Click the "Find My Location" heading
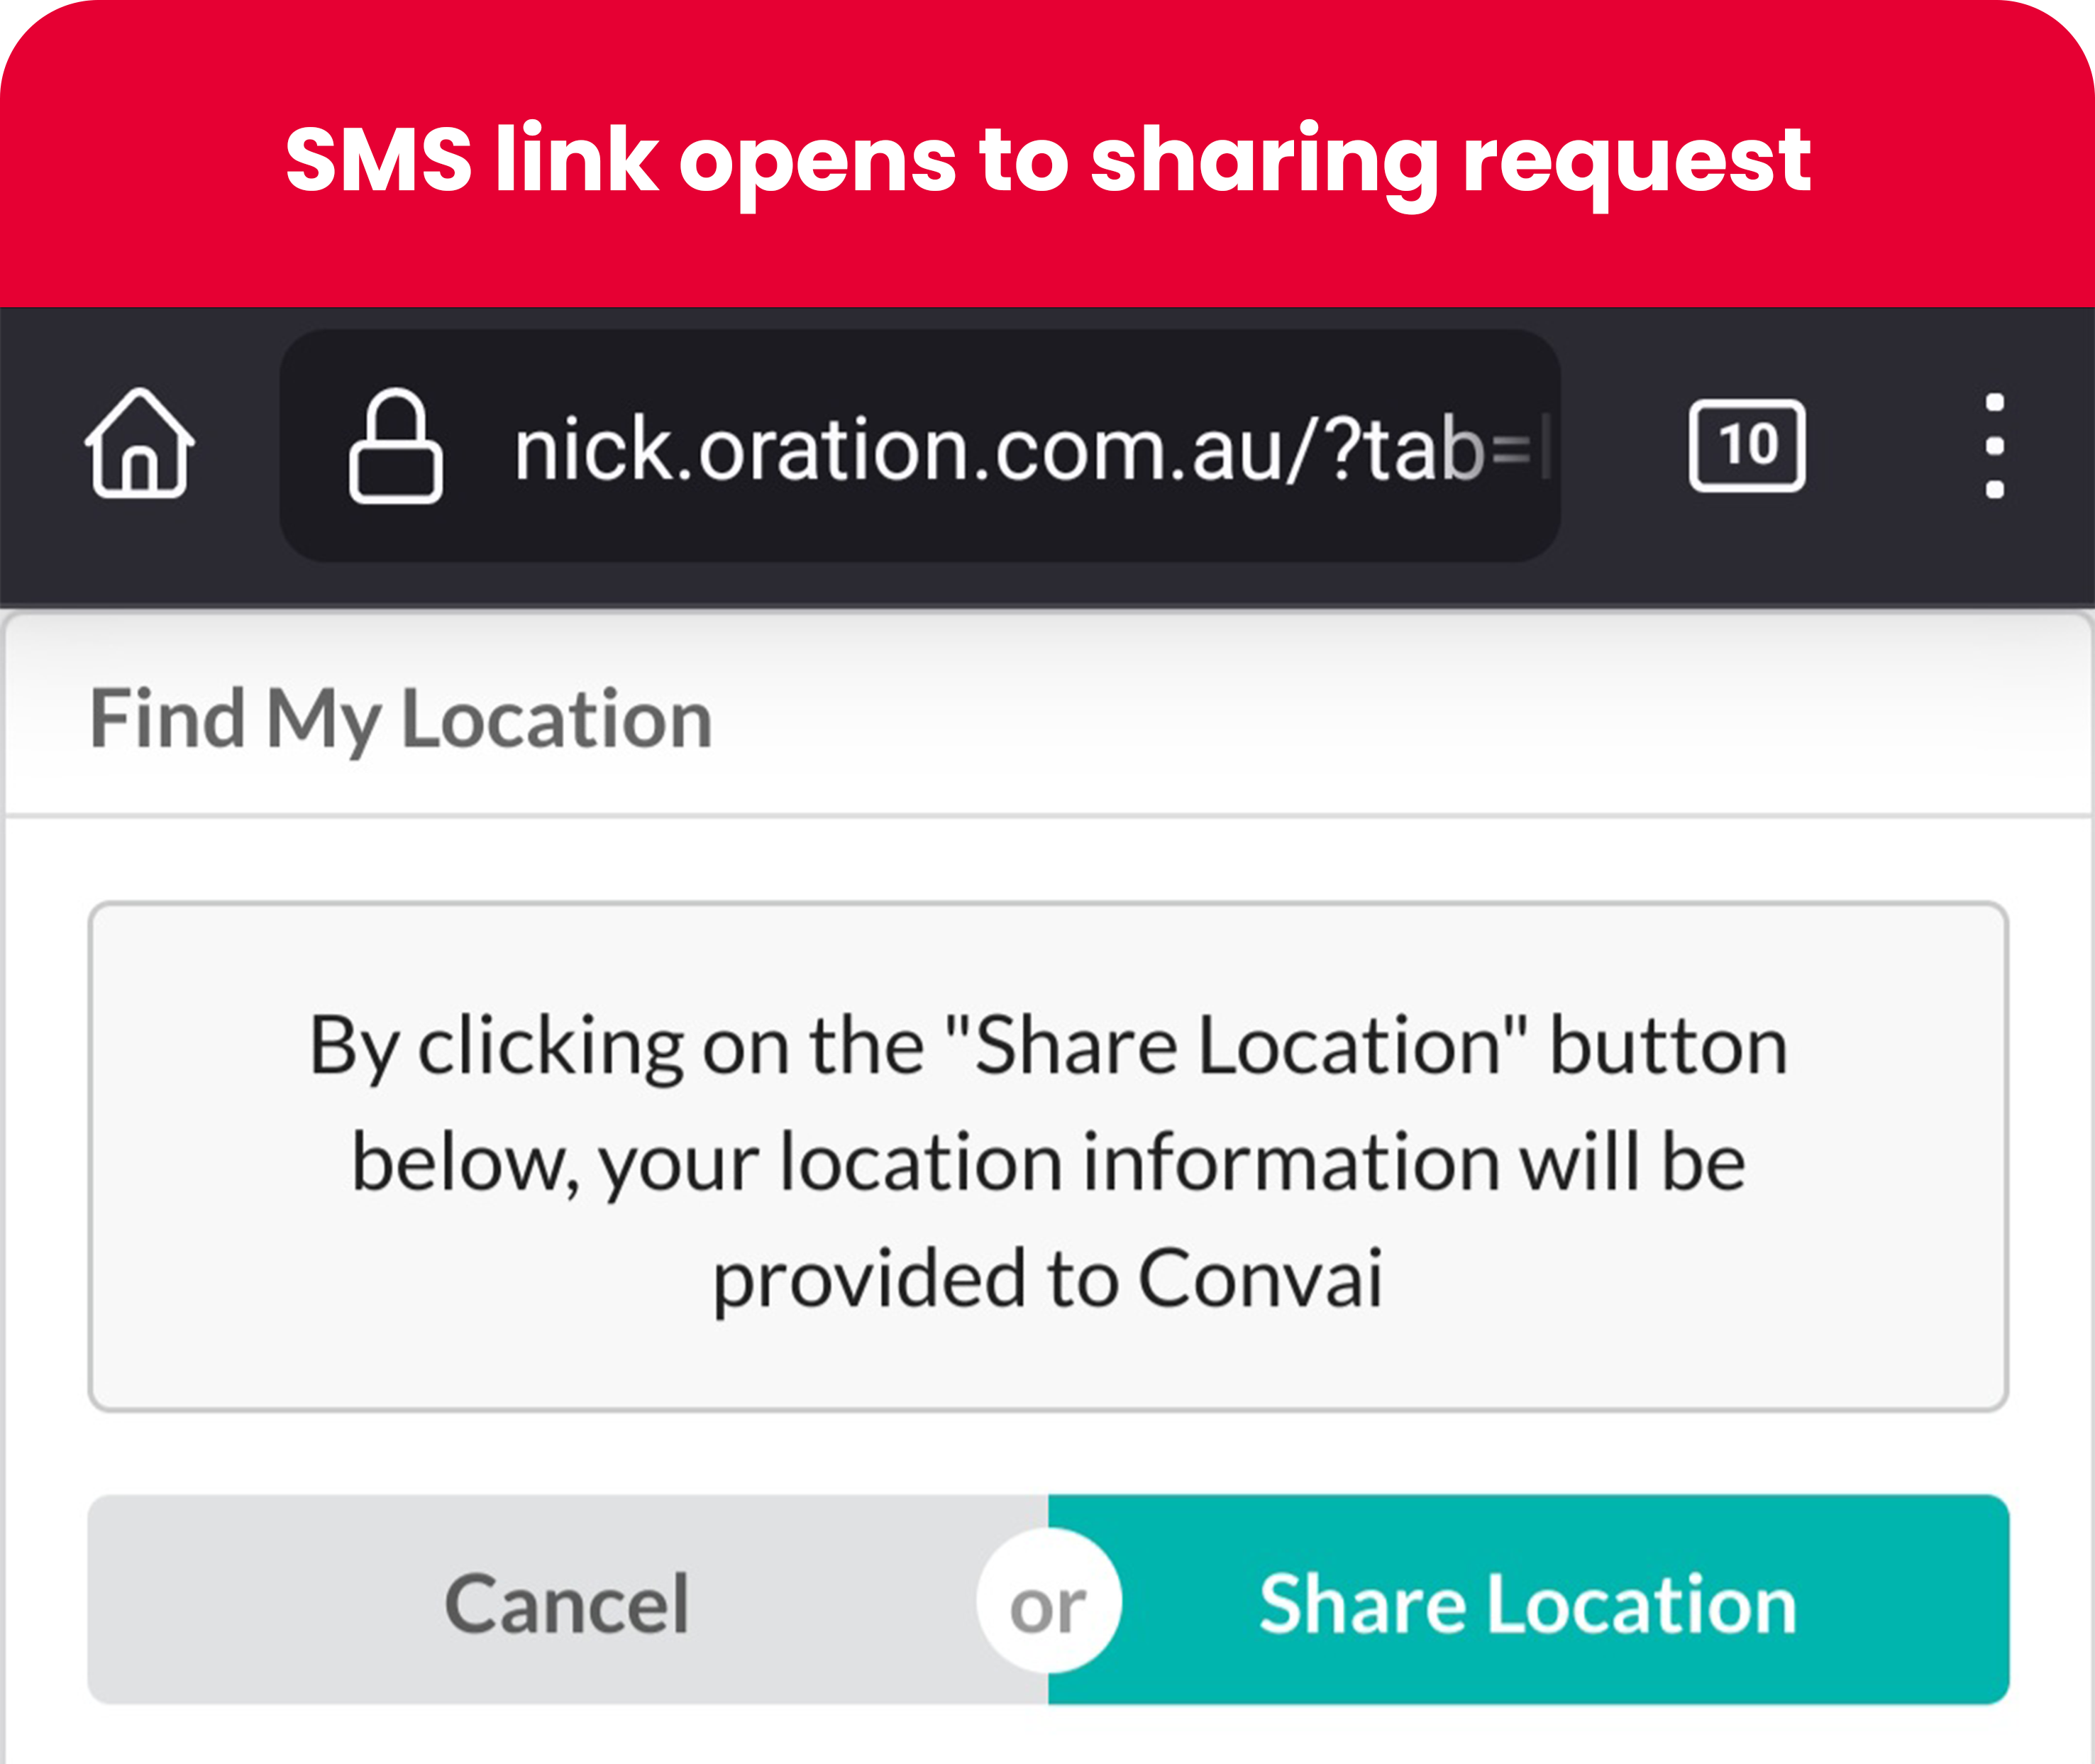This screenshot has height=1764, width=2095. (x=400, y=718)
